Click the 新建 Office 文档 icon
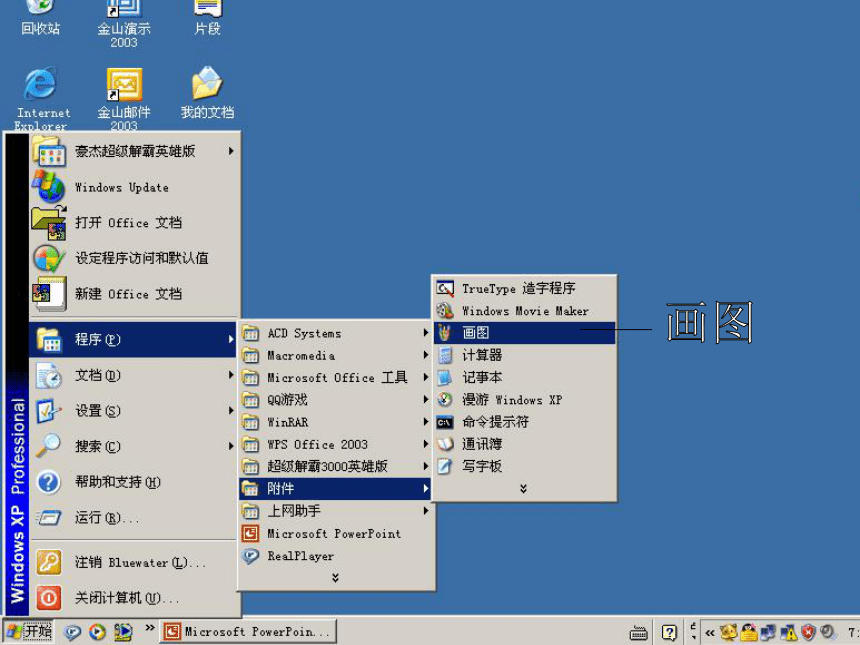Viewport: 860px width, 645px height. (49, 294)
